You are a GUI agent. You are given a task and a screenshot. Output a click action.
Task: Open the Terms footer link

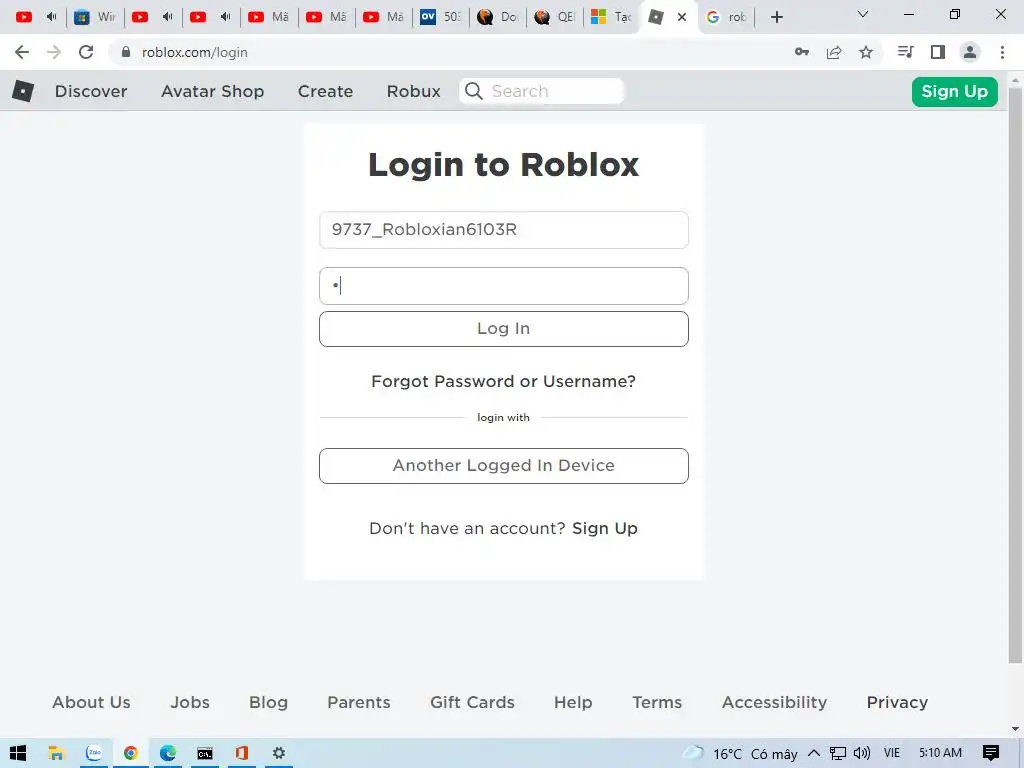click(x=657, y=702)
